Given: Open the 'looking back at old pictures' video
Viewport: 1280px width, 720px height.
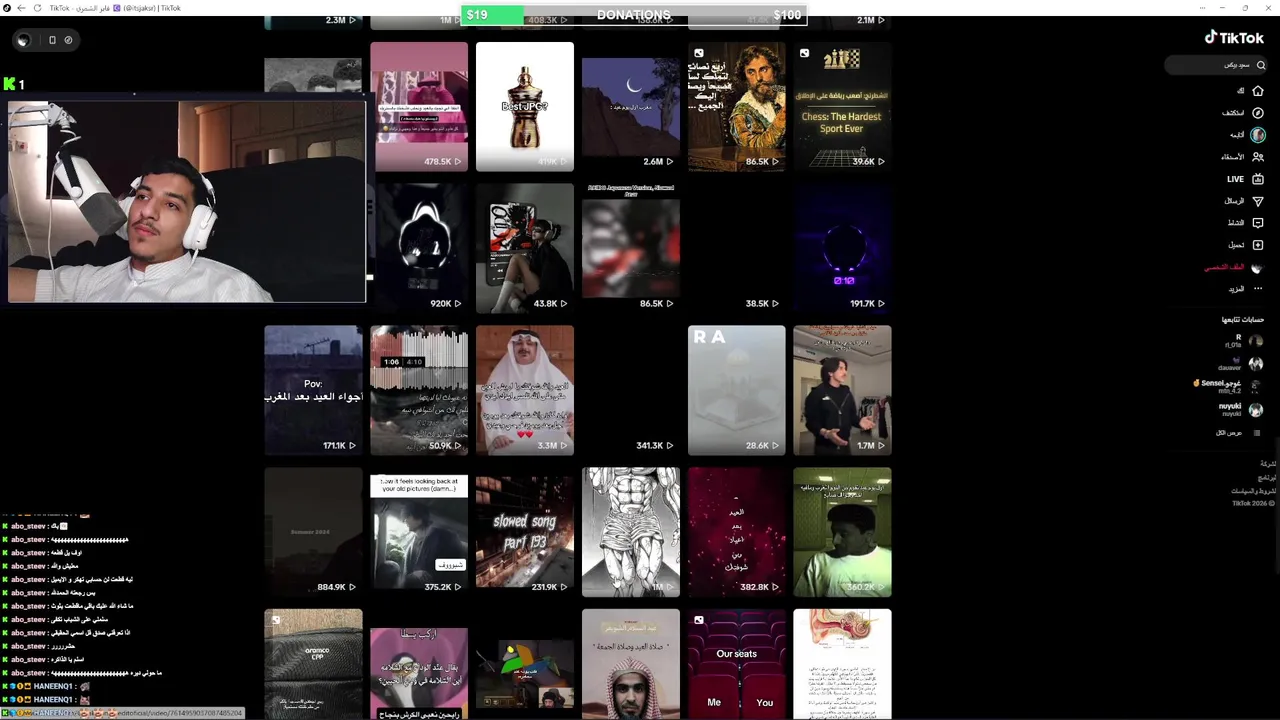Looking at the screenshot, I should (419, 532).
